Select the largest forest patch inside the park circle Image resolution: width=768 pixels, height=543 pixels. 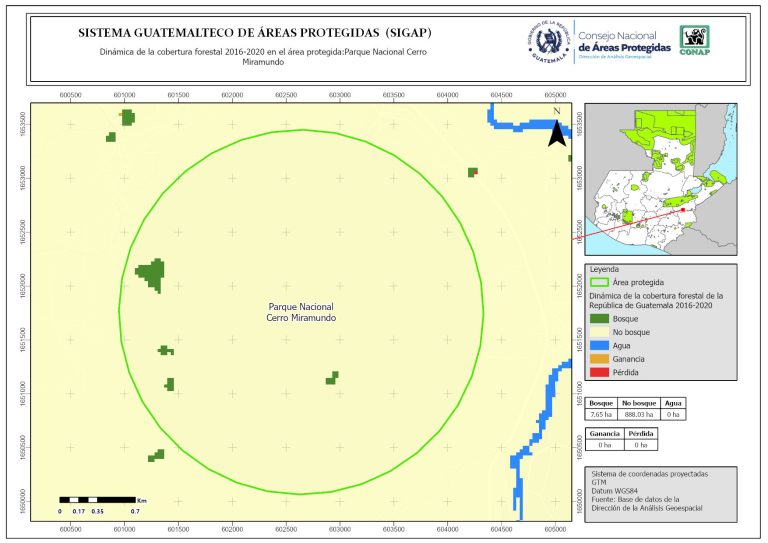[x=152, y=272]
